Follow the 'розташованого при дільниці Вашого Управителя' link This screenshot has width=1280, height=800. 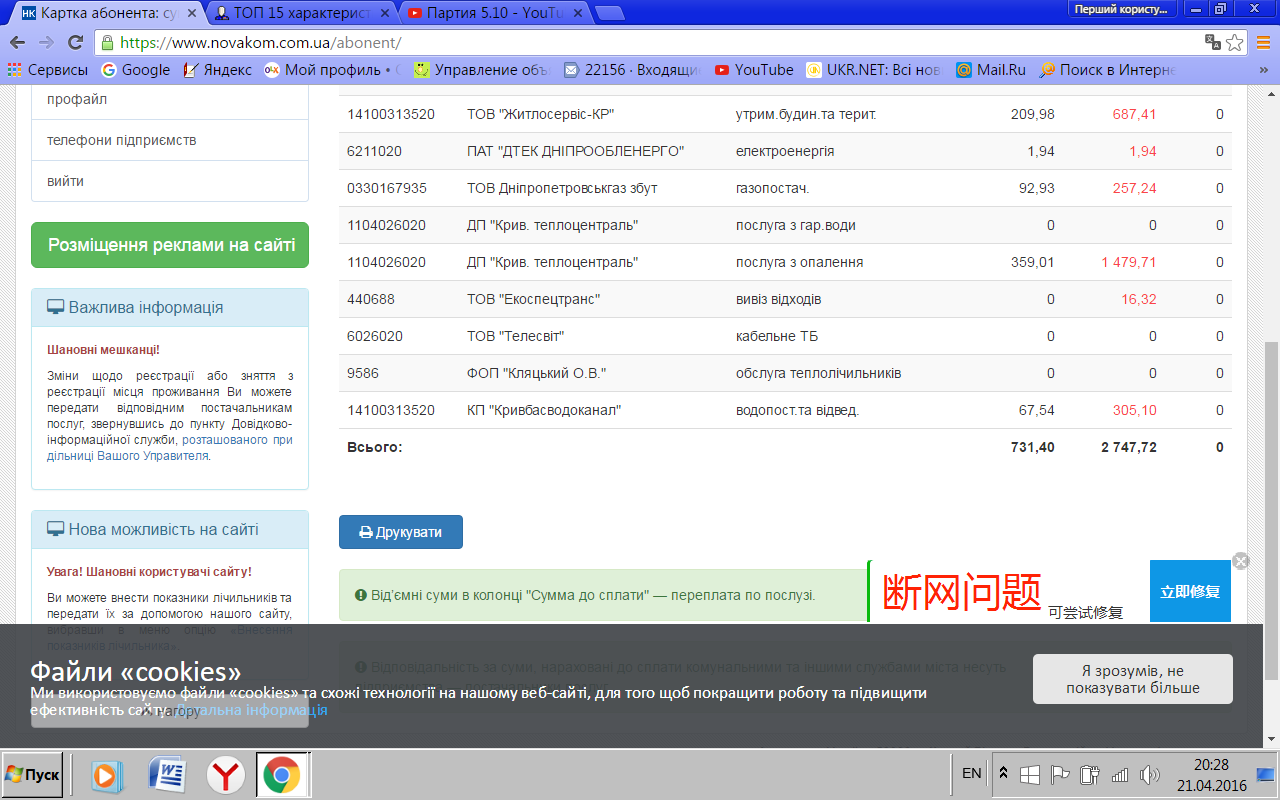(x=170, y=448)
